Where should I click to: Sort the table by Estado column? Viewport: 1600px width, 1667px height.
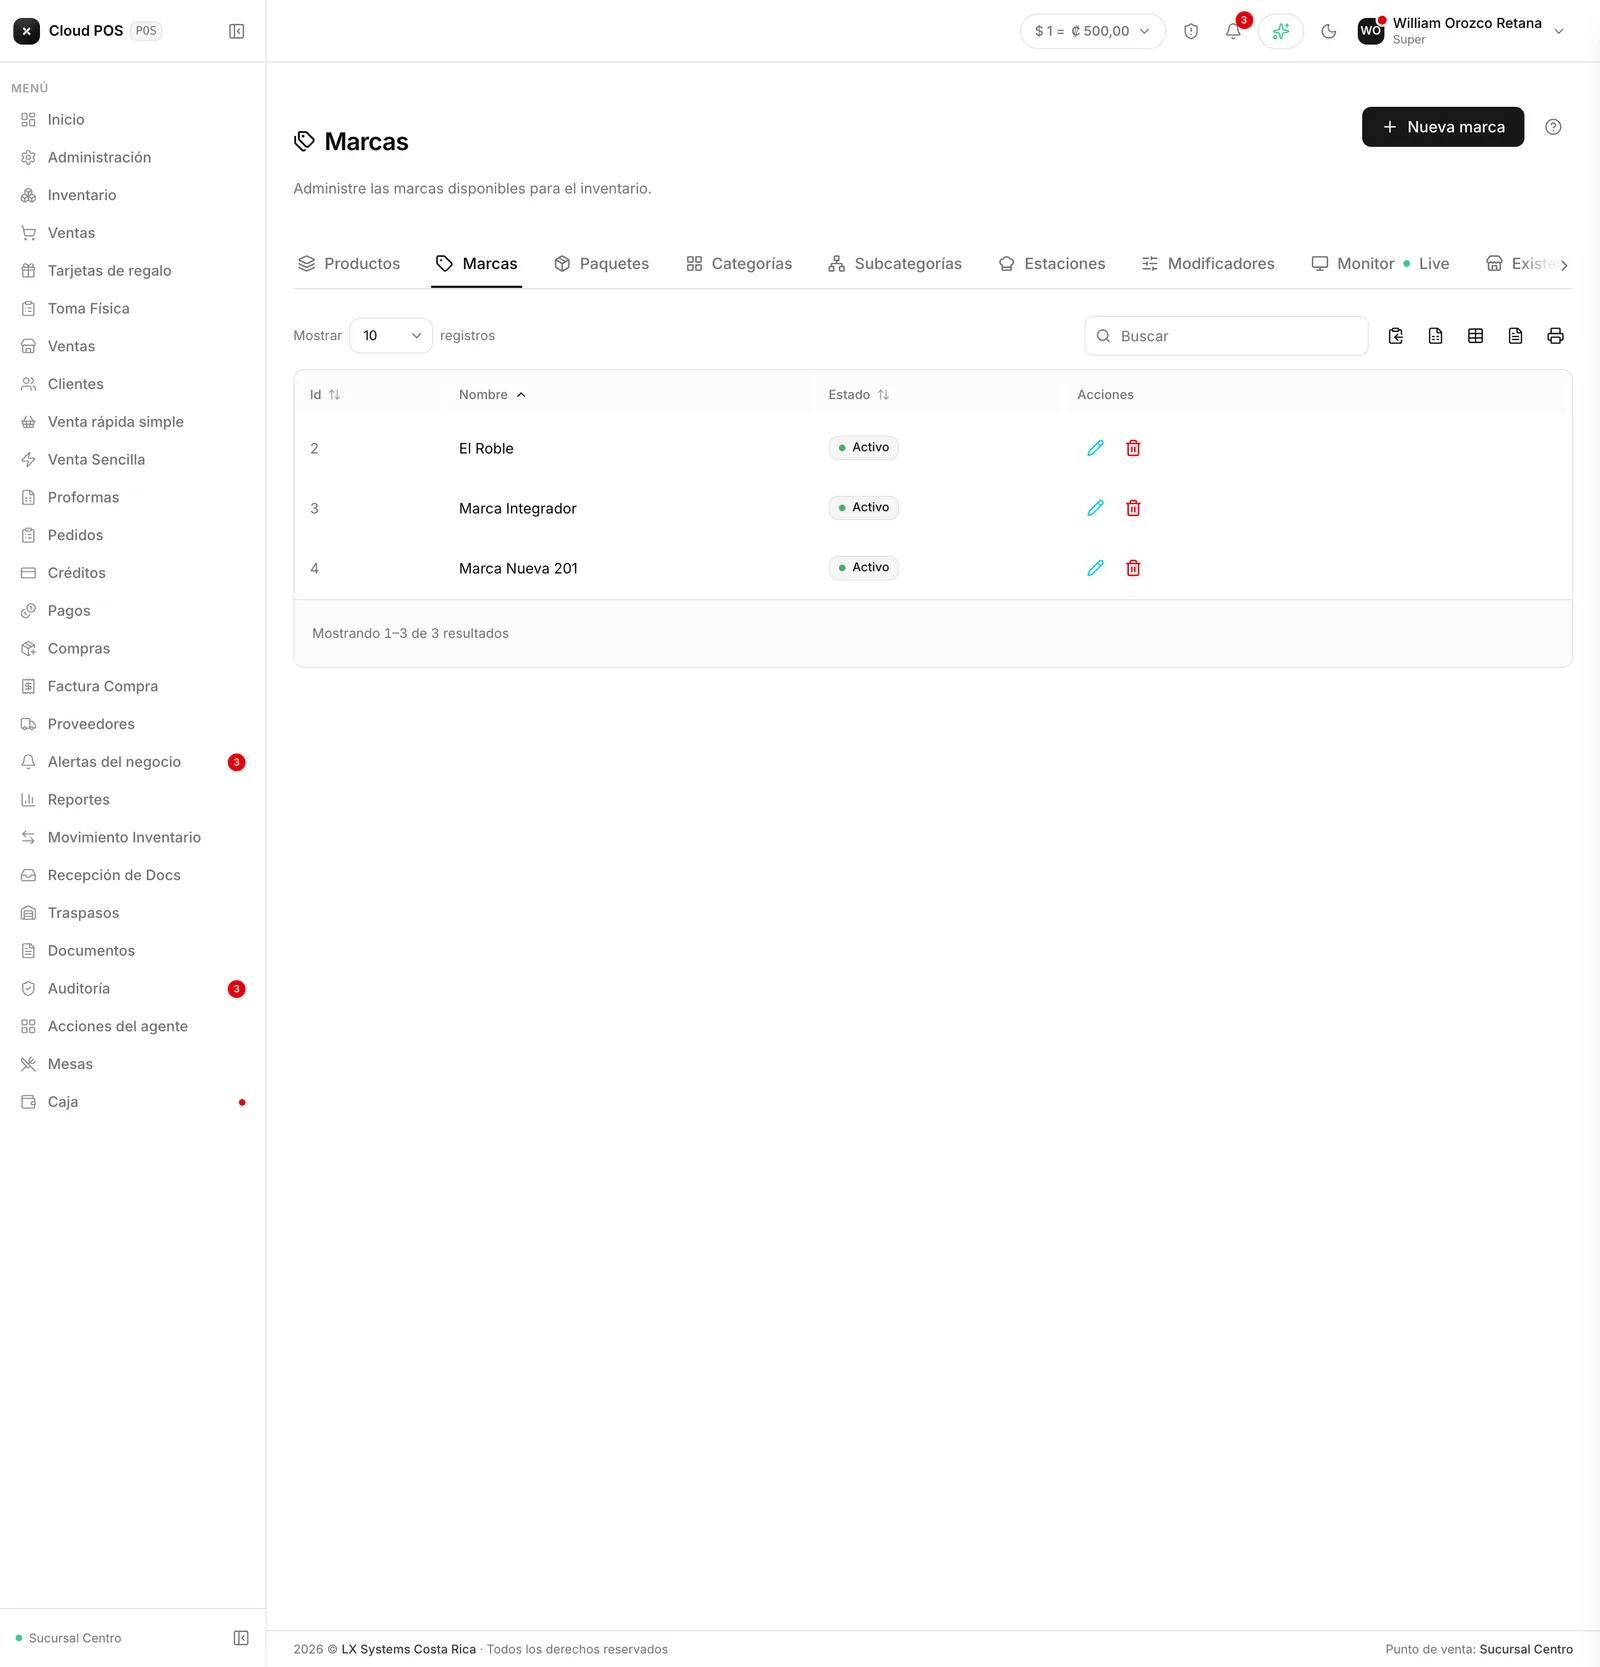[x=859, y=395]
